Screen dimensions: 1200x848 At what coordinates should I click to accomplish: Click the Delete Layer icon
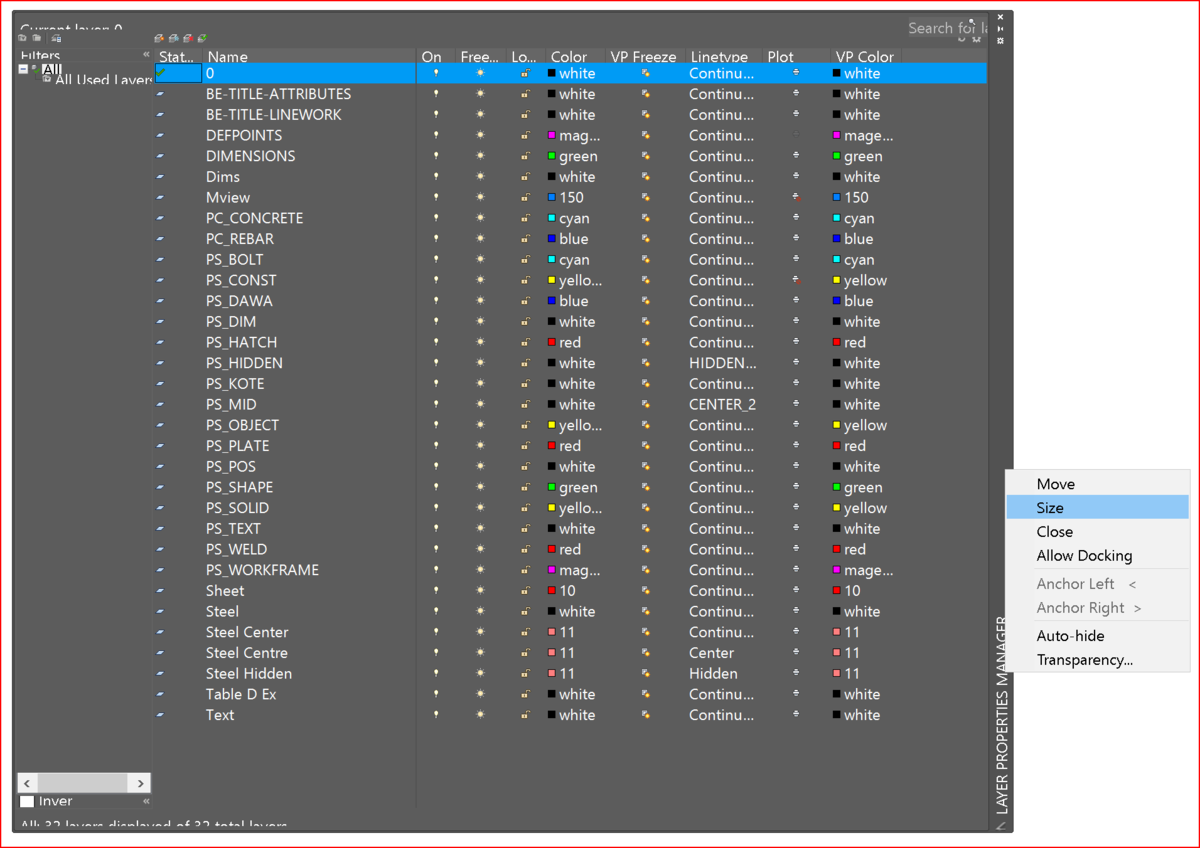pyautogui.click(x=188, y=38)
